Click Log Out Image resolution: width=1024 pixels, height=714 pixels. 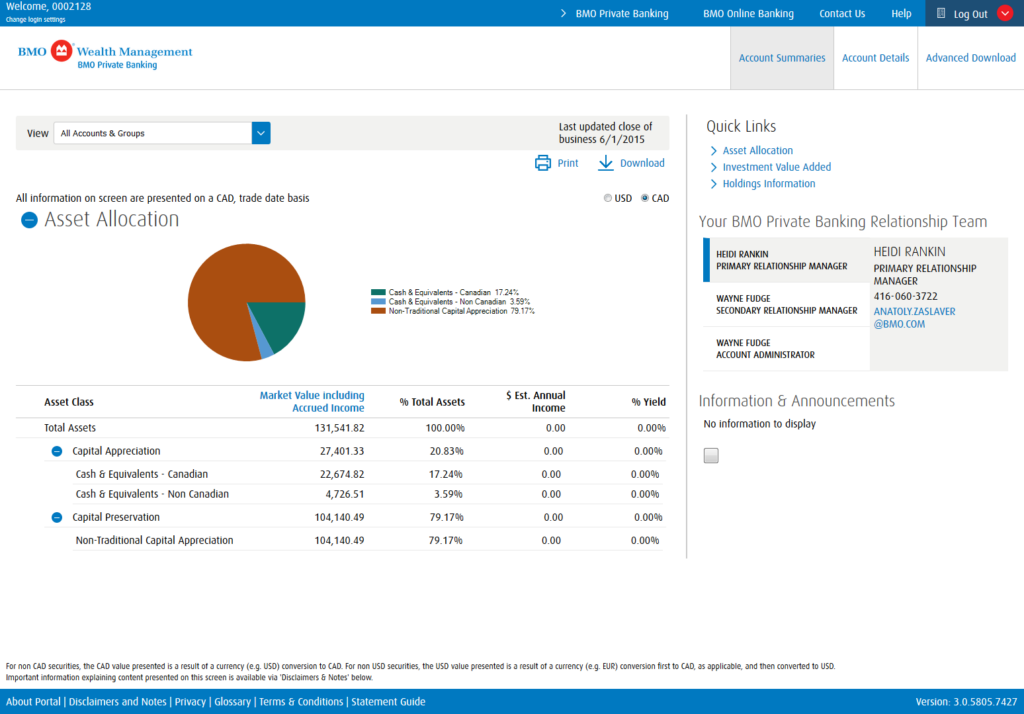tap(970, 14)
